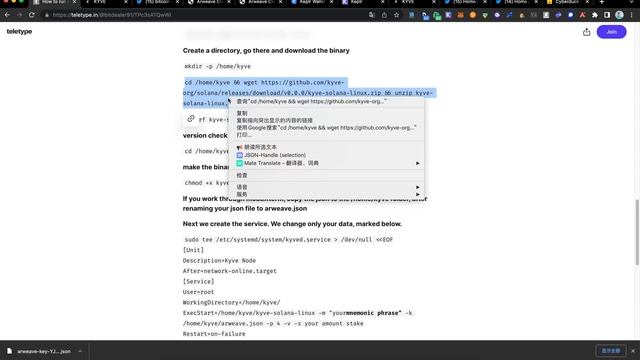Click the browser forward arrow
This screenshot has width=640, height=360.
tap(20, 15)
